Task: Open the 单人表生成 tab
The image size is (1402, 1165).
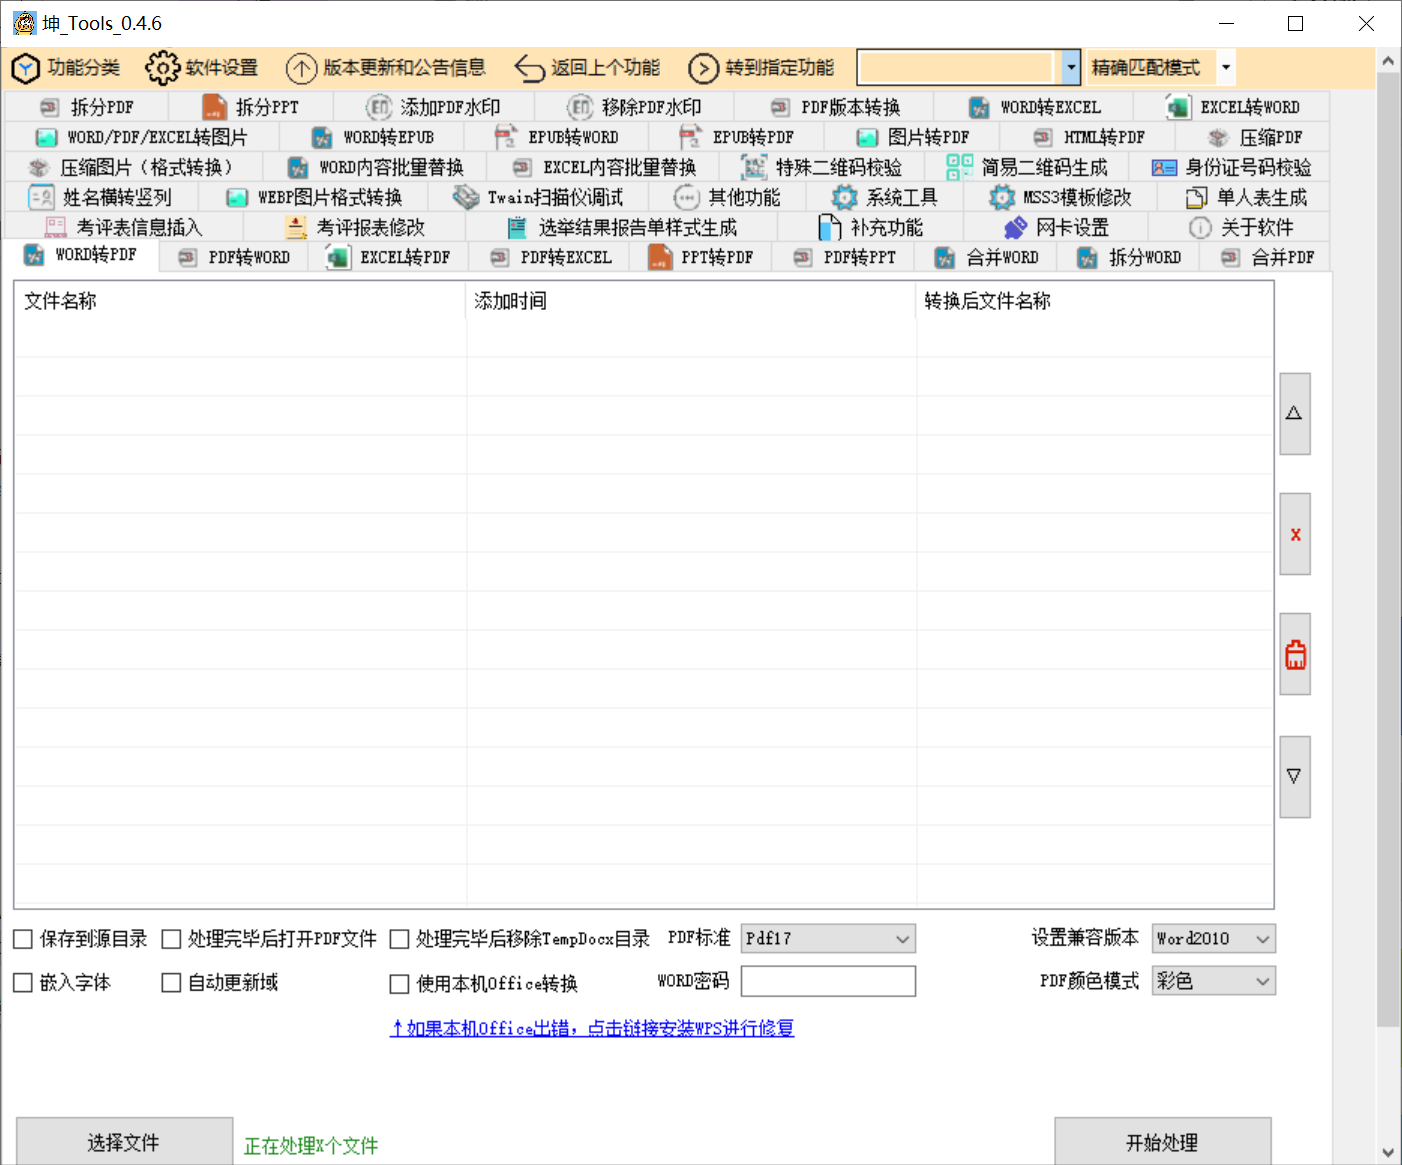Action: (1245, 197)
